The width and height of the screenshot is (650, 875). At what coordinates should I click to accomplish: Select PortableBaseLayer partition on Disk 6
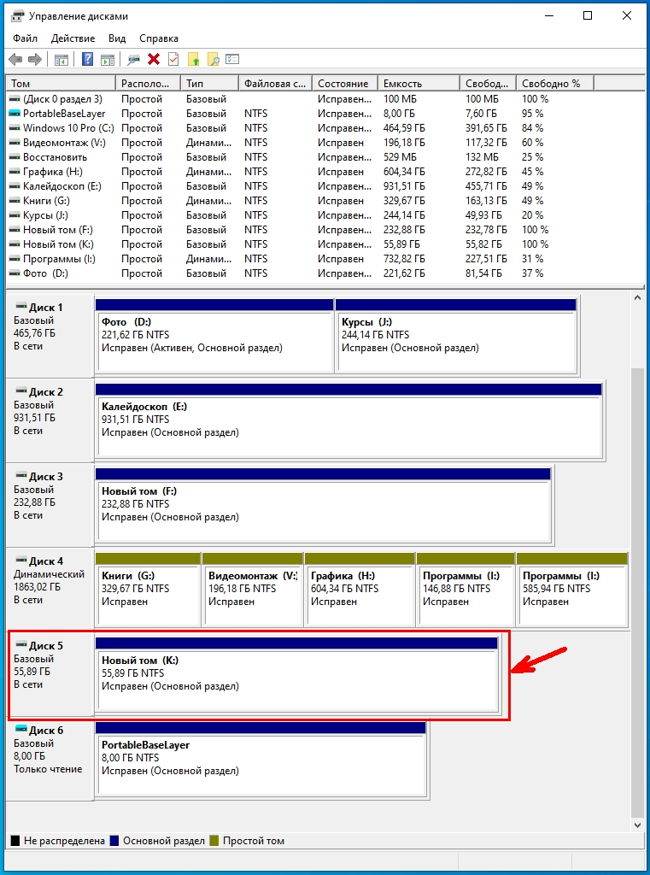click(x=261, y=759)
